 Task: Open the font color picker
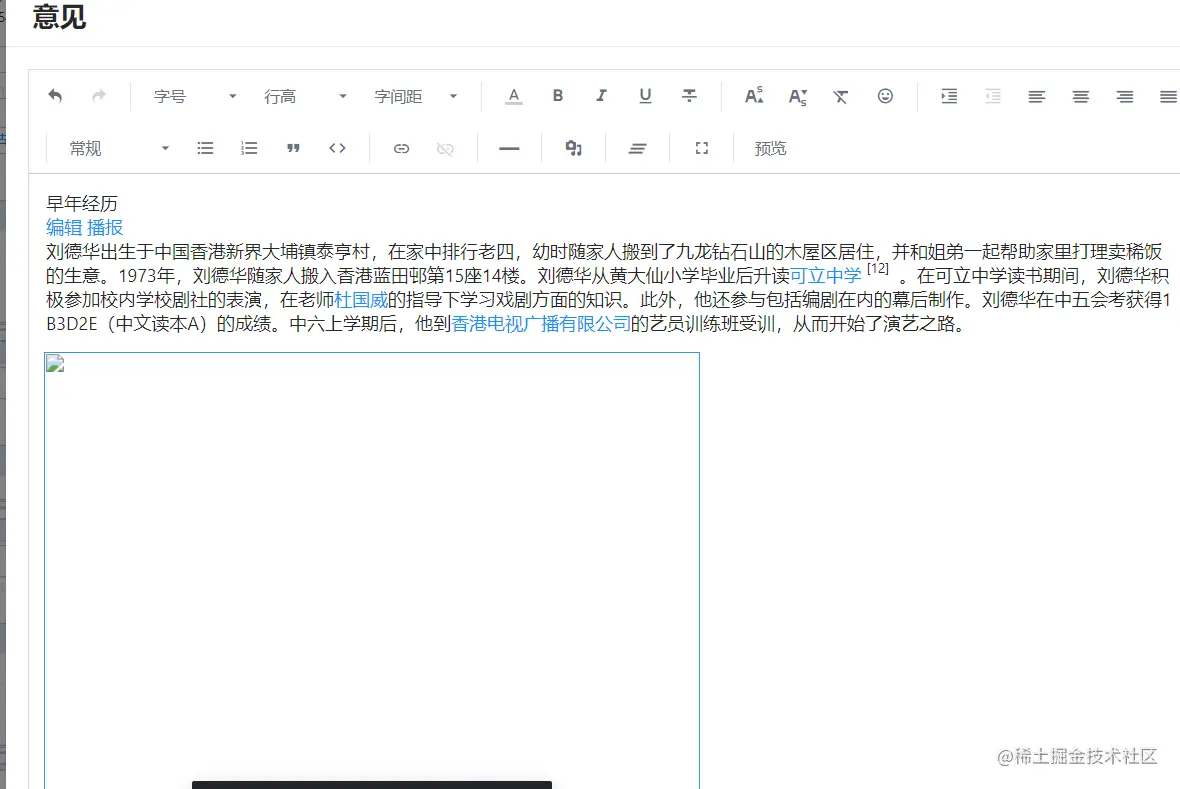pyautogui.click(x=514, y=96)
